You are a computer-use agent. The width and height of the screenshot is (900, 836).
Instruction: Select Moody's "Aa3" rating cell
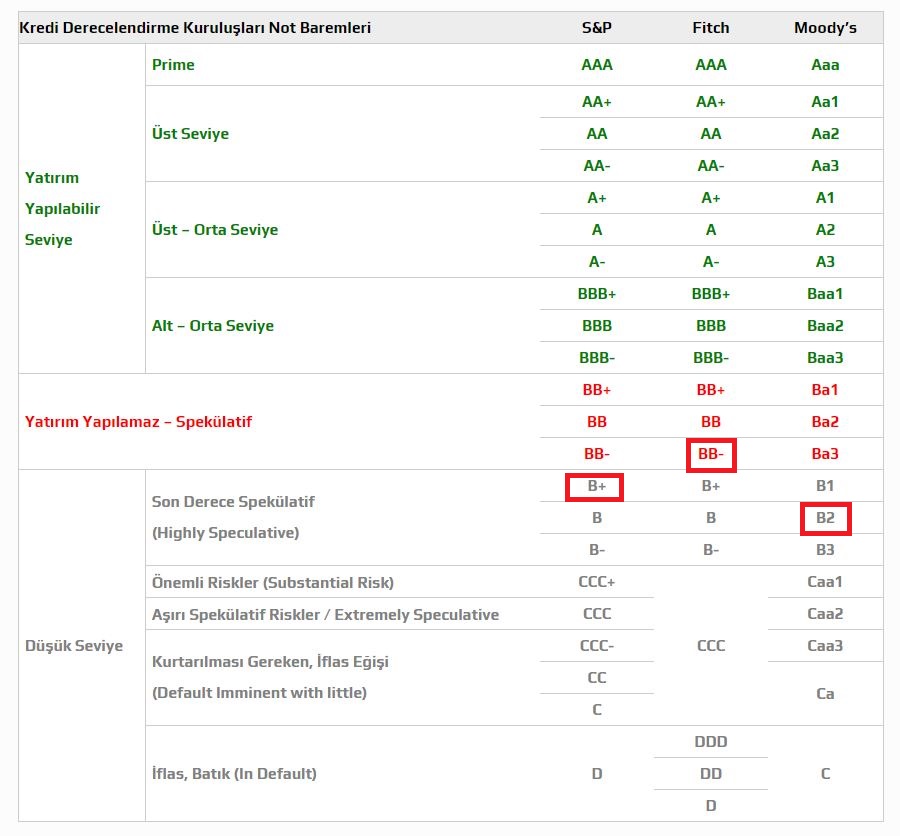(x=825, y=166)
